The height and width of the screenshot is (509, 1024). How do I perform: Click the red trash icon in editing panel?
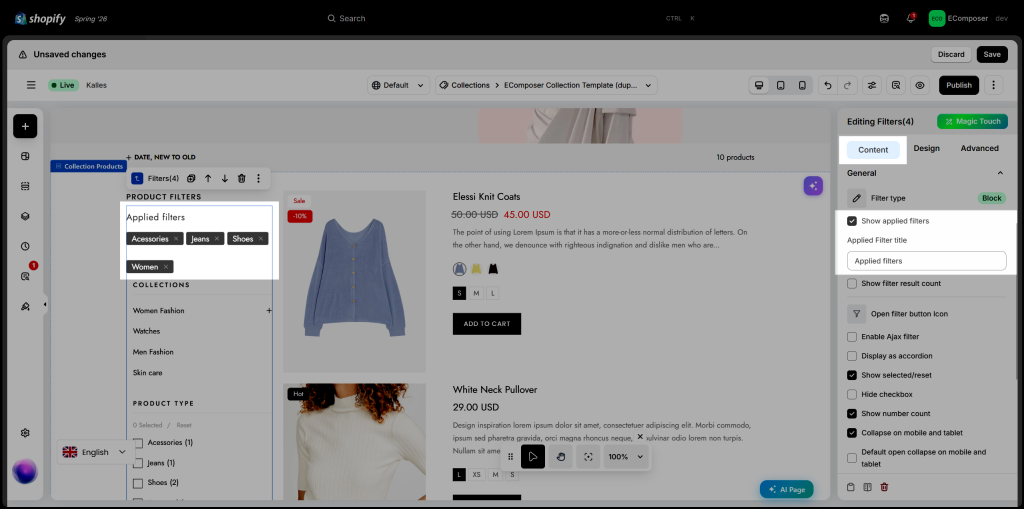884,487
